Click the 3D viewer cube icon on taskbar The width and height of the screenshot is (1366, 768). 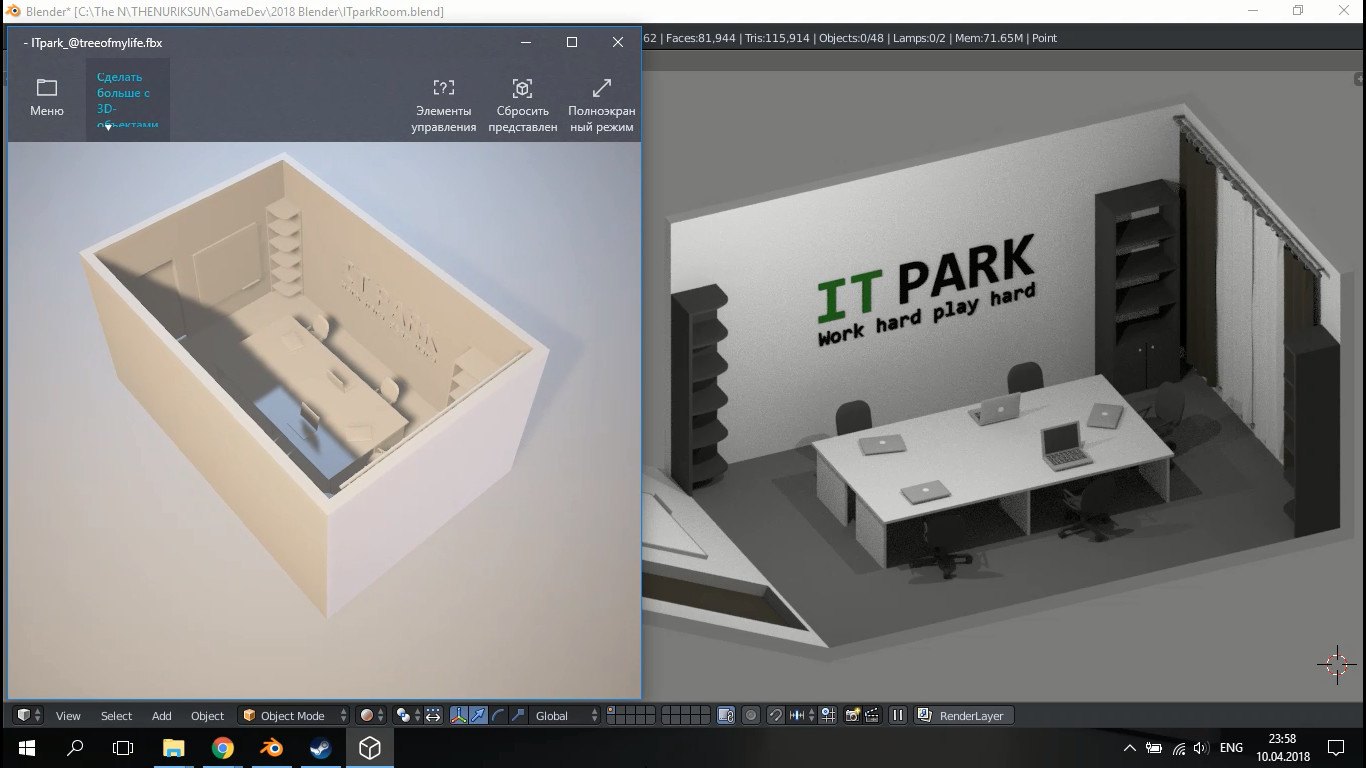point(369,747)
